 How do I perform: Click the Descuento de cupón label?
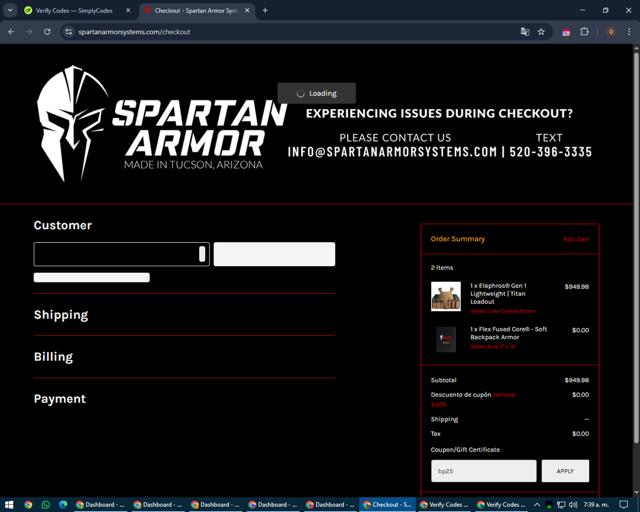(461, 395)
